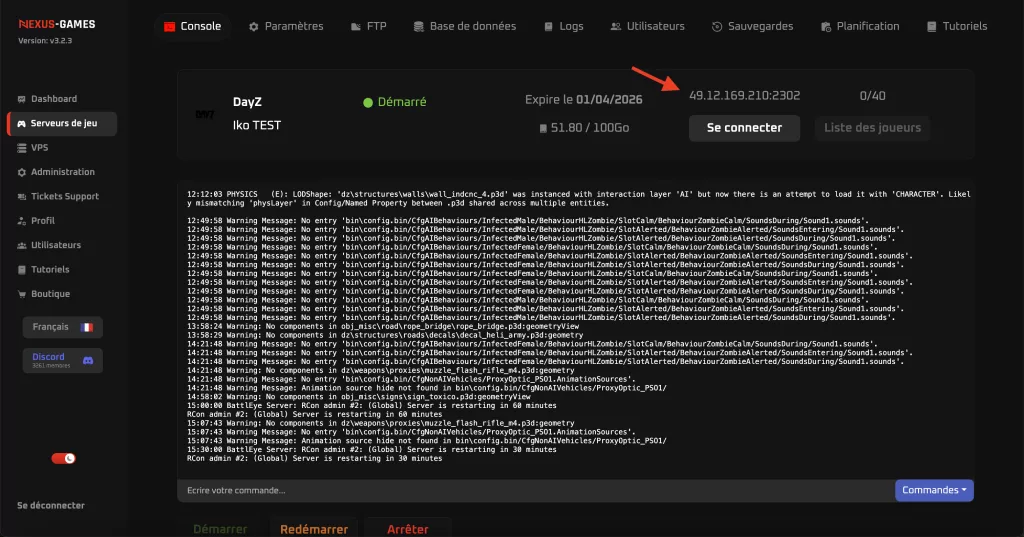1024x537 pixels.
Task: Click the Administration gear icon
Action: pyautogui.click(x=22, y=172)
